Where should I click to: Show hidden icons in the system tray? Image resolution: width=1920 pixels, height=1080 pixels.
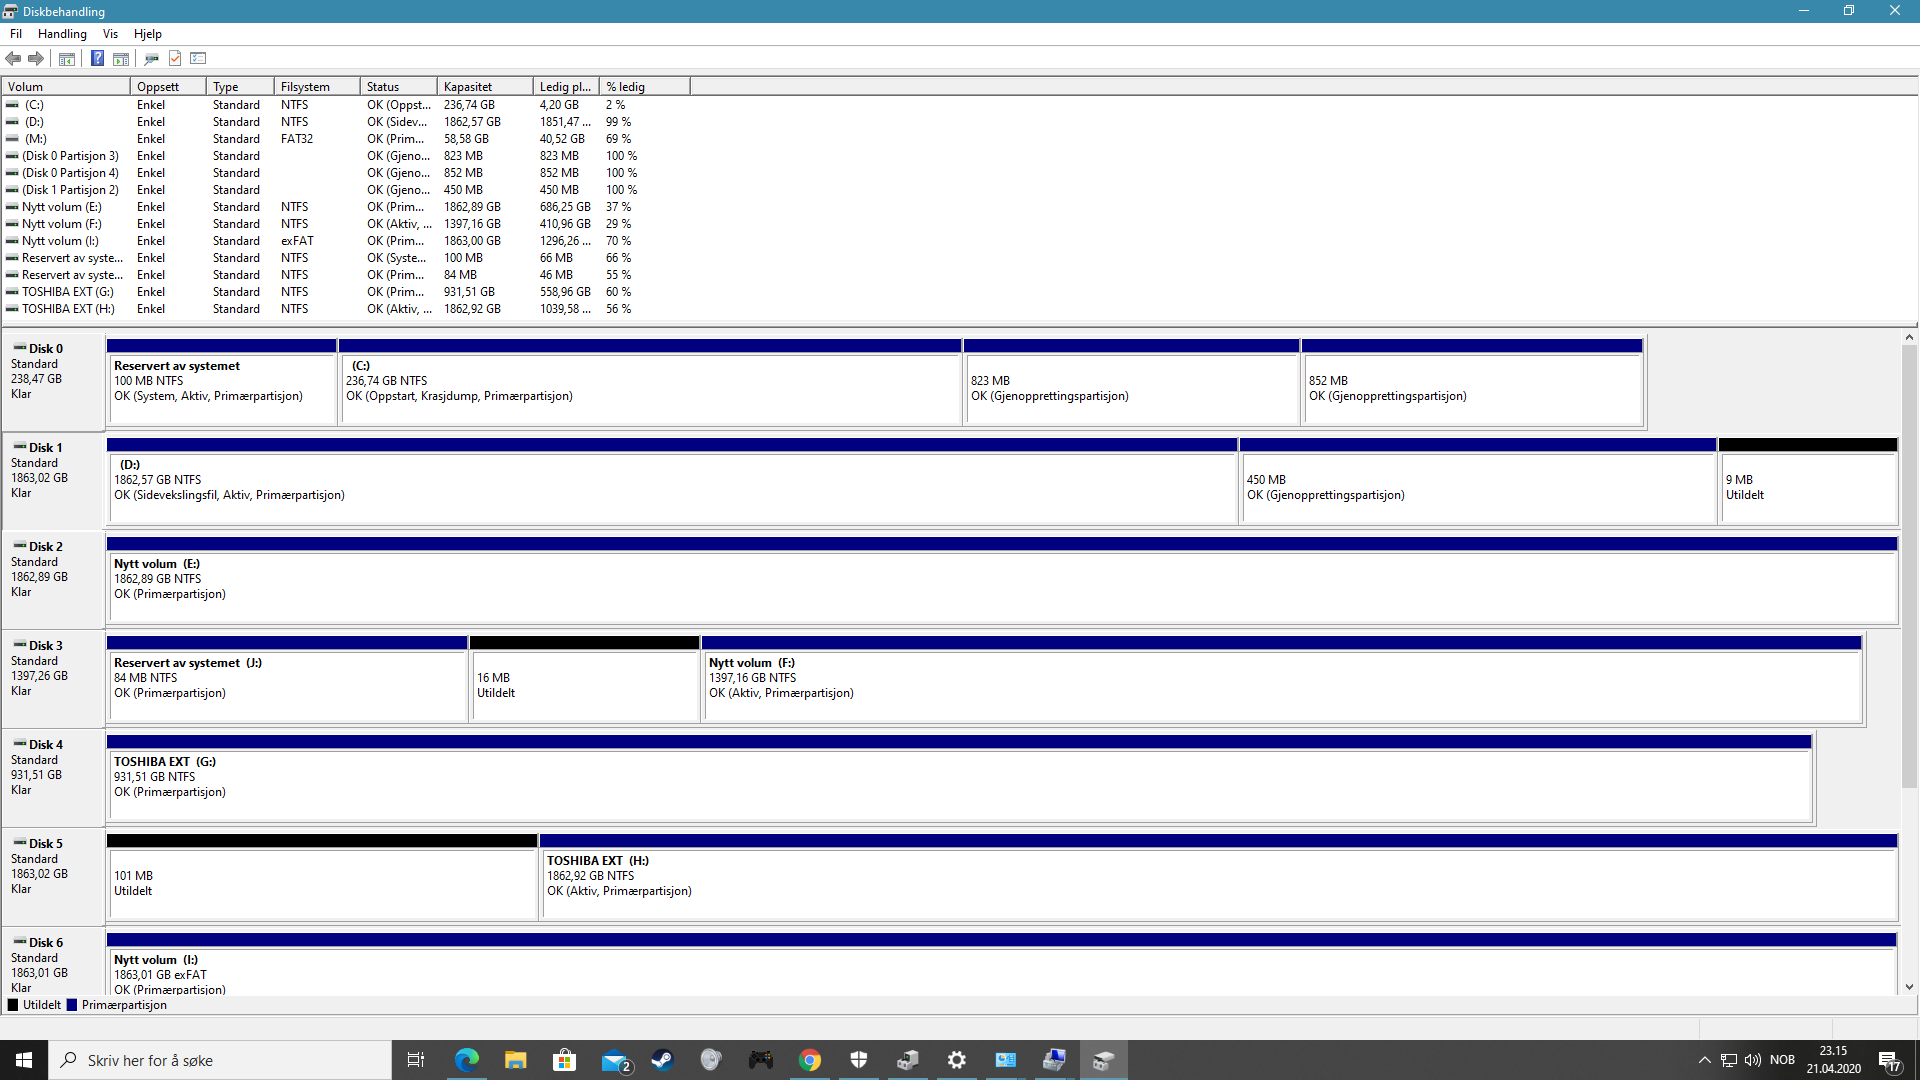click(1704, 1060)
